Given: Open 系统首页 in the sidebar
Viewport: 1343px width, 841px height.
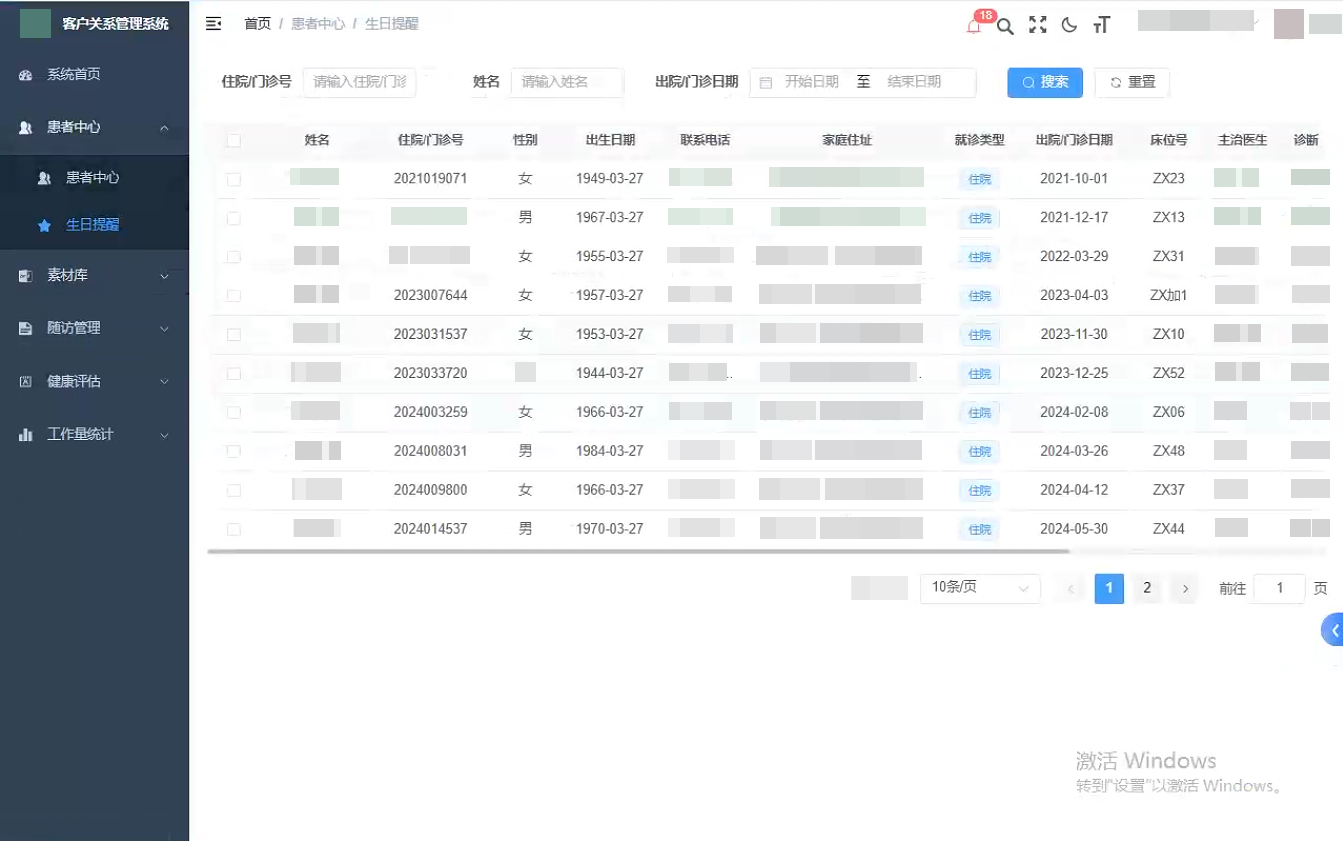Looking at the screenshot, I should coord(73,74).
